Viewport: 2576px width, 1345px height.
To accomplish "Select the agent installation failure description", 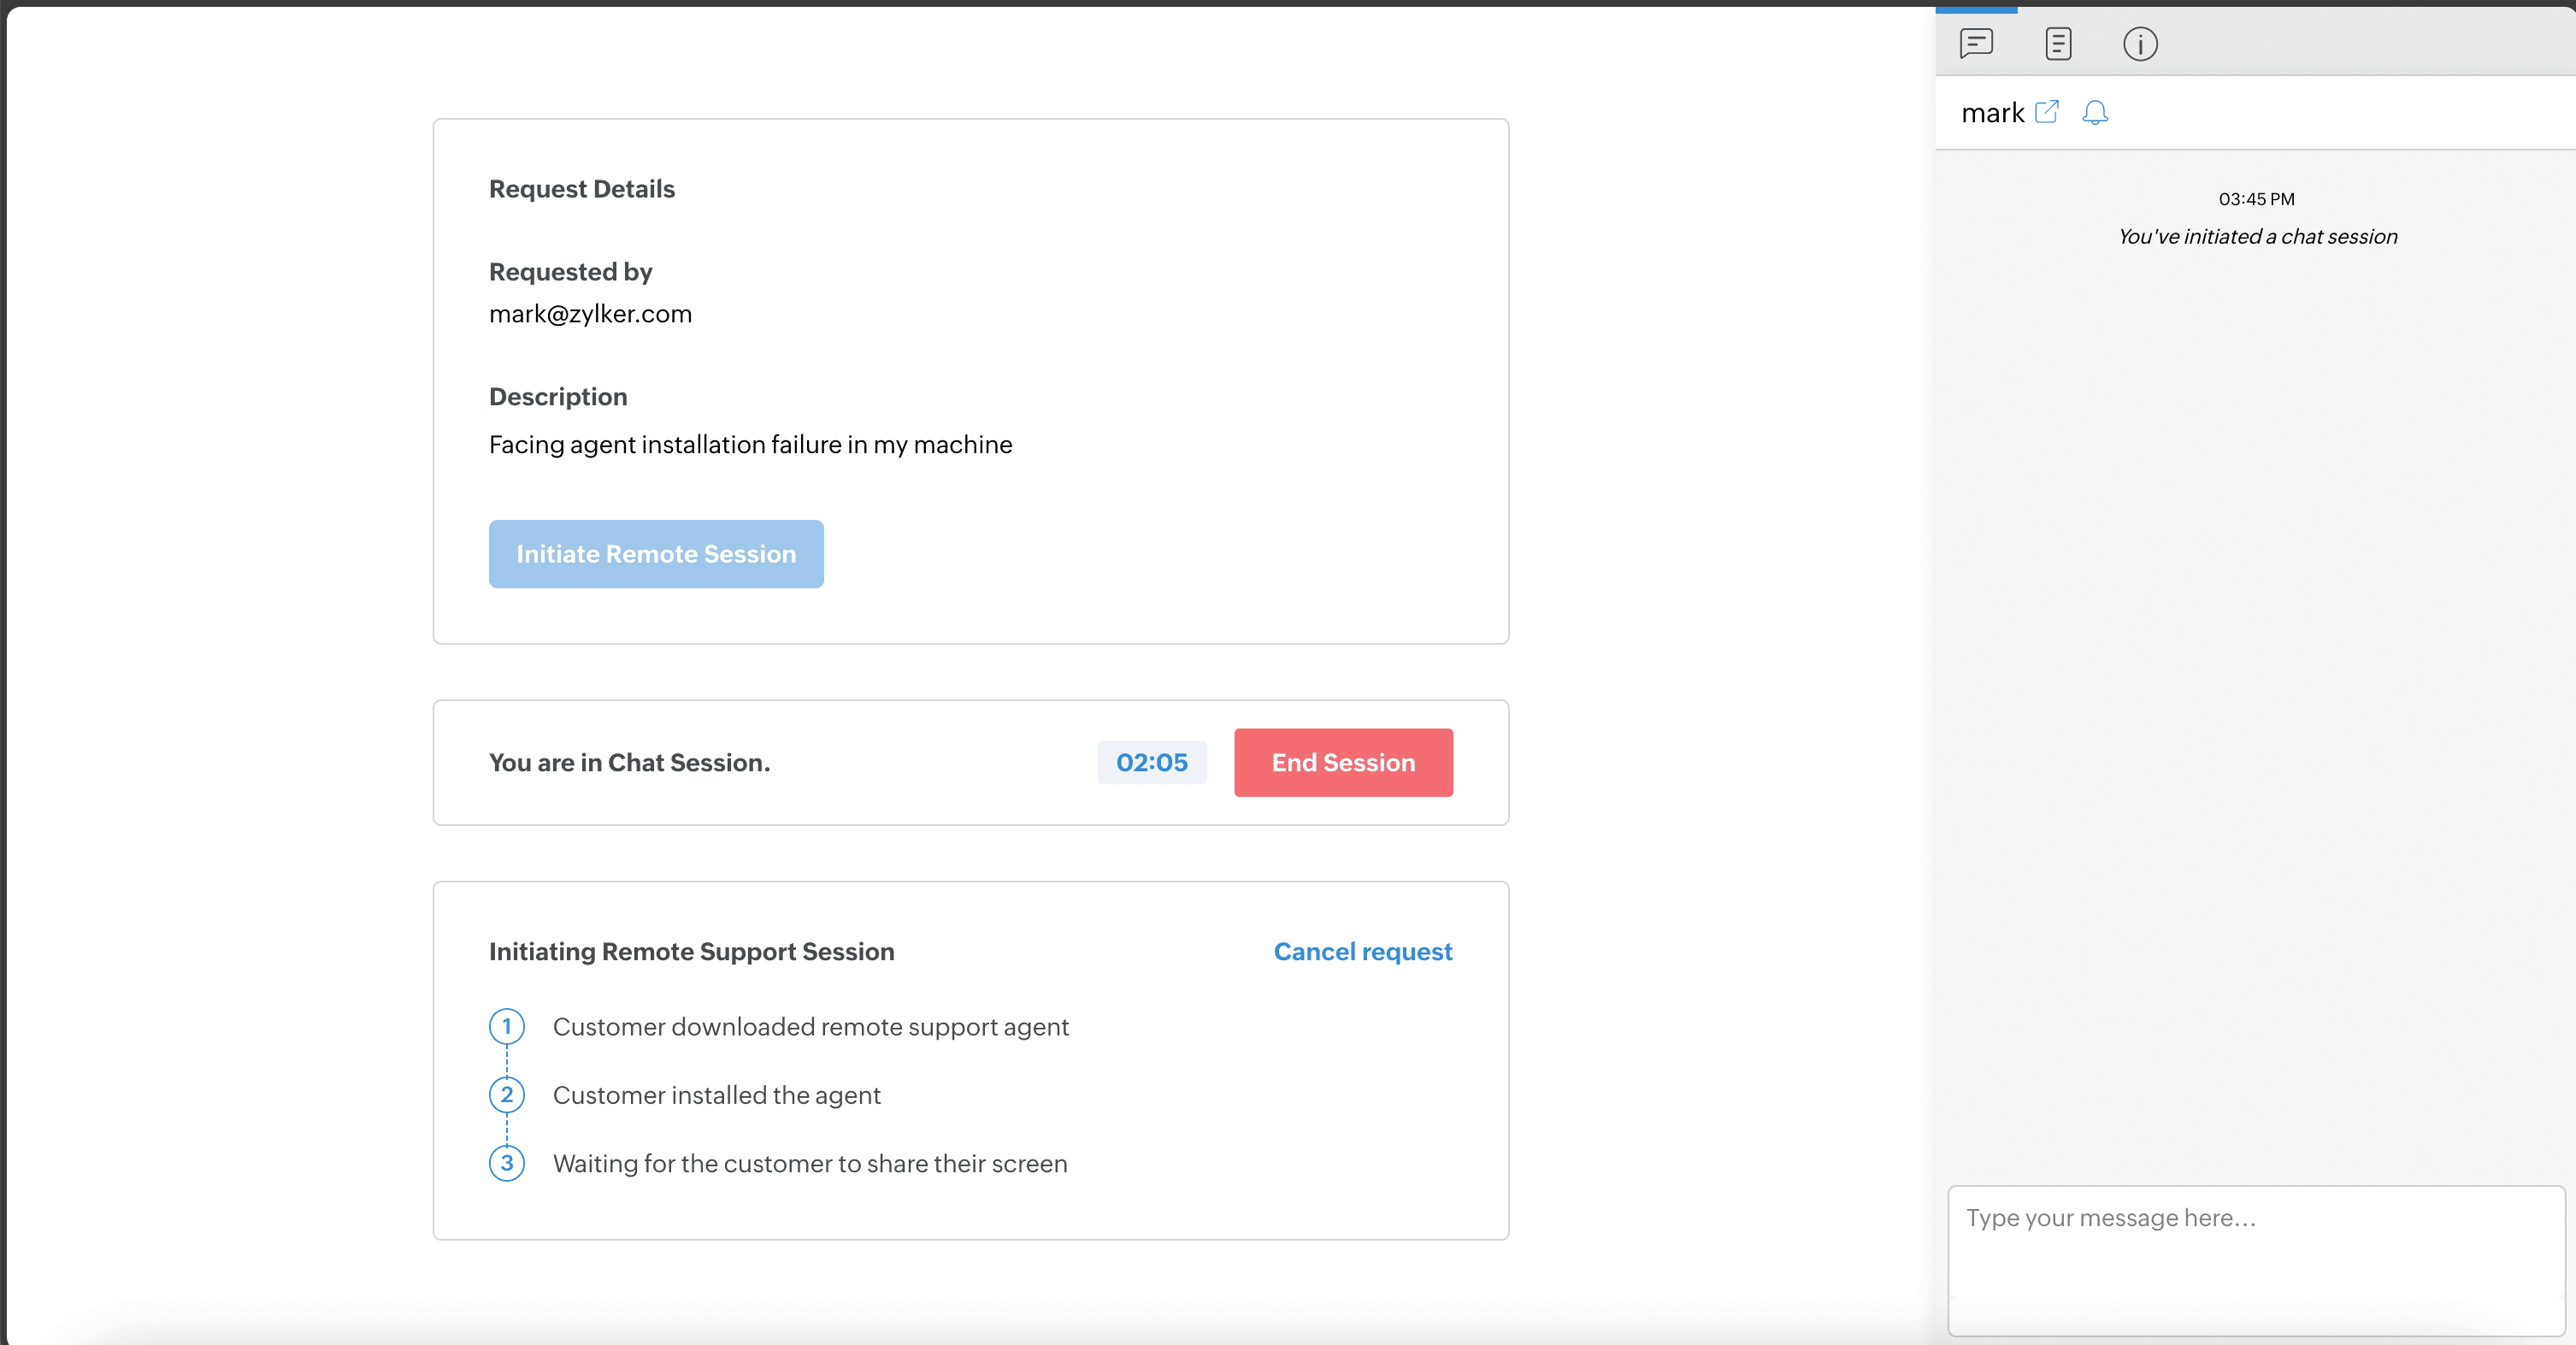I will coord(750,444).
